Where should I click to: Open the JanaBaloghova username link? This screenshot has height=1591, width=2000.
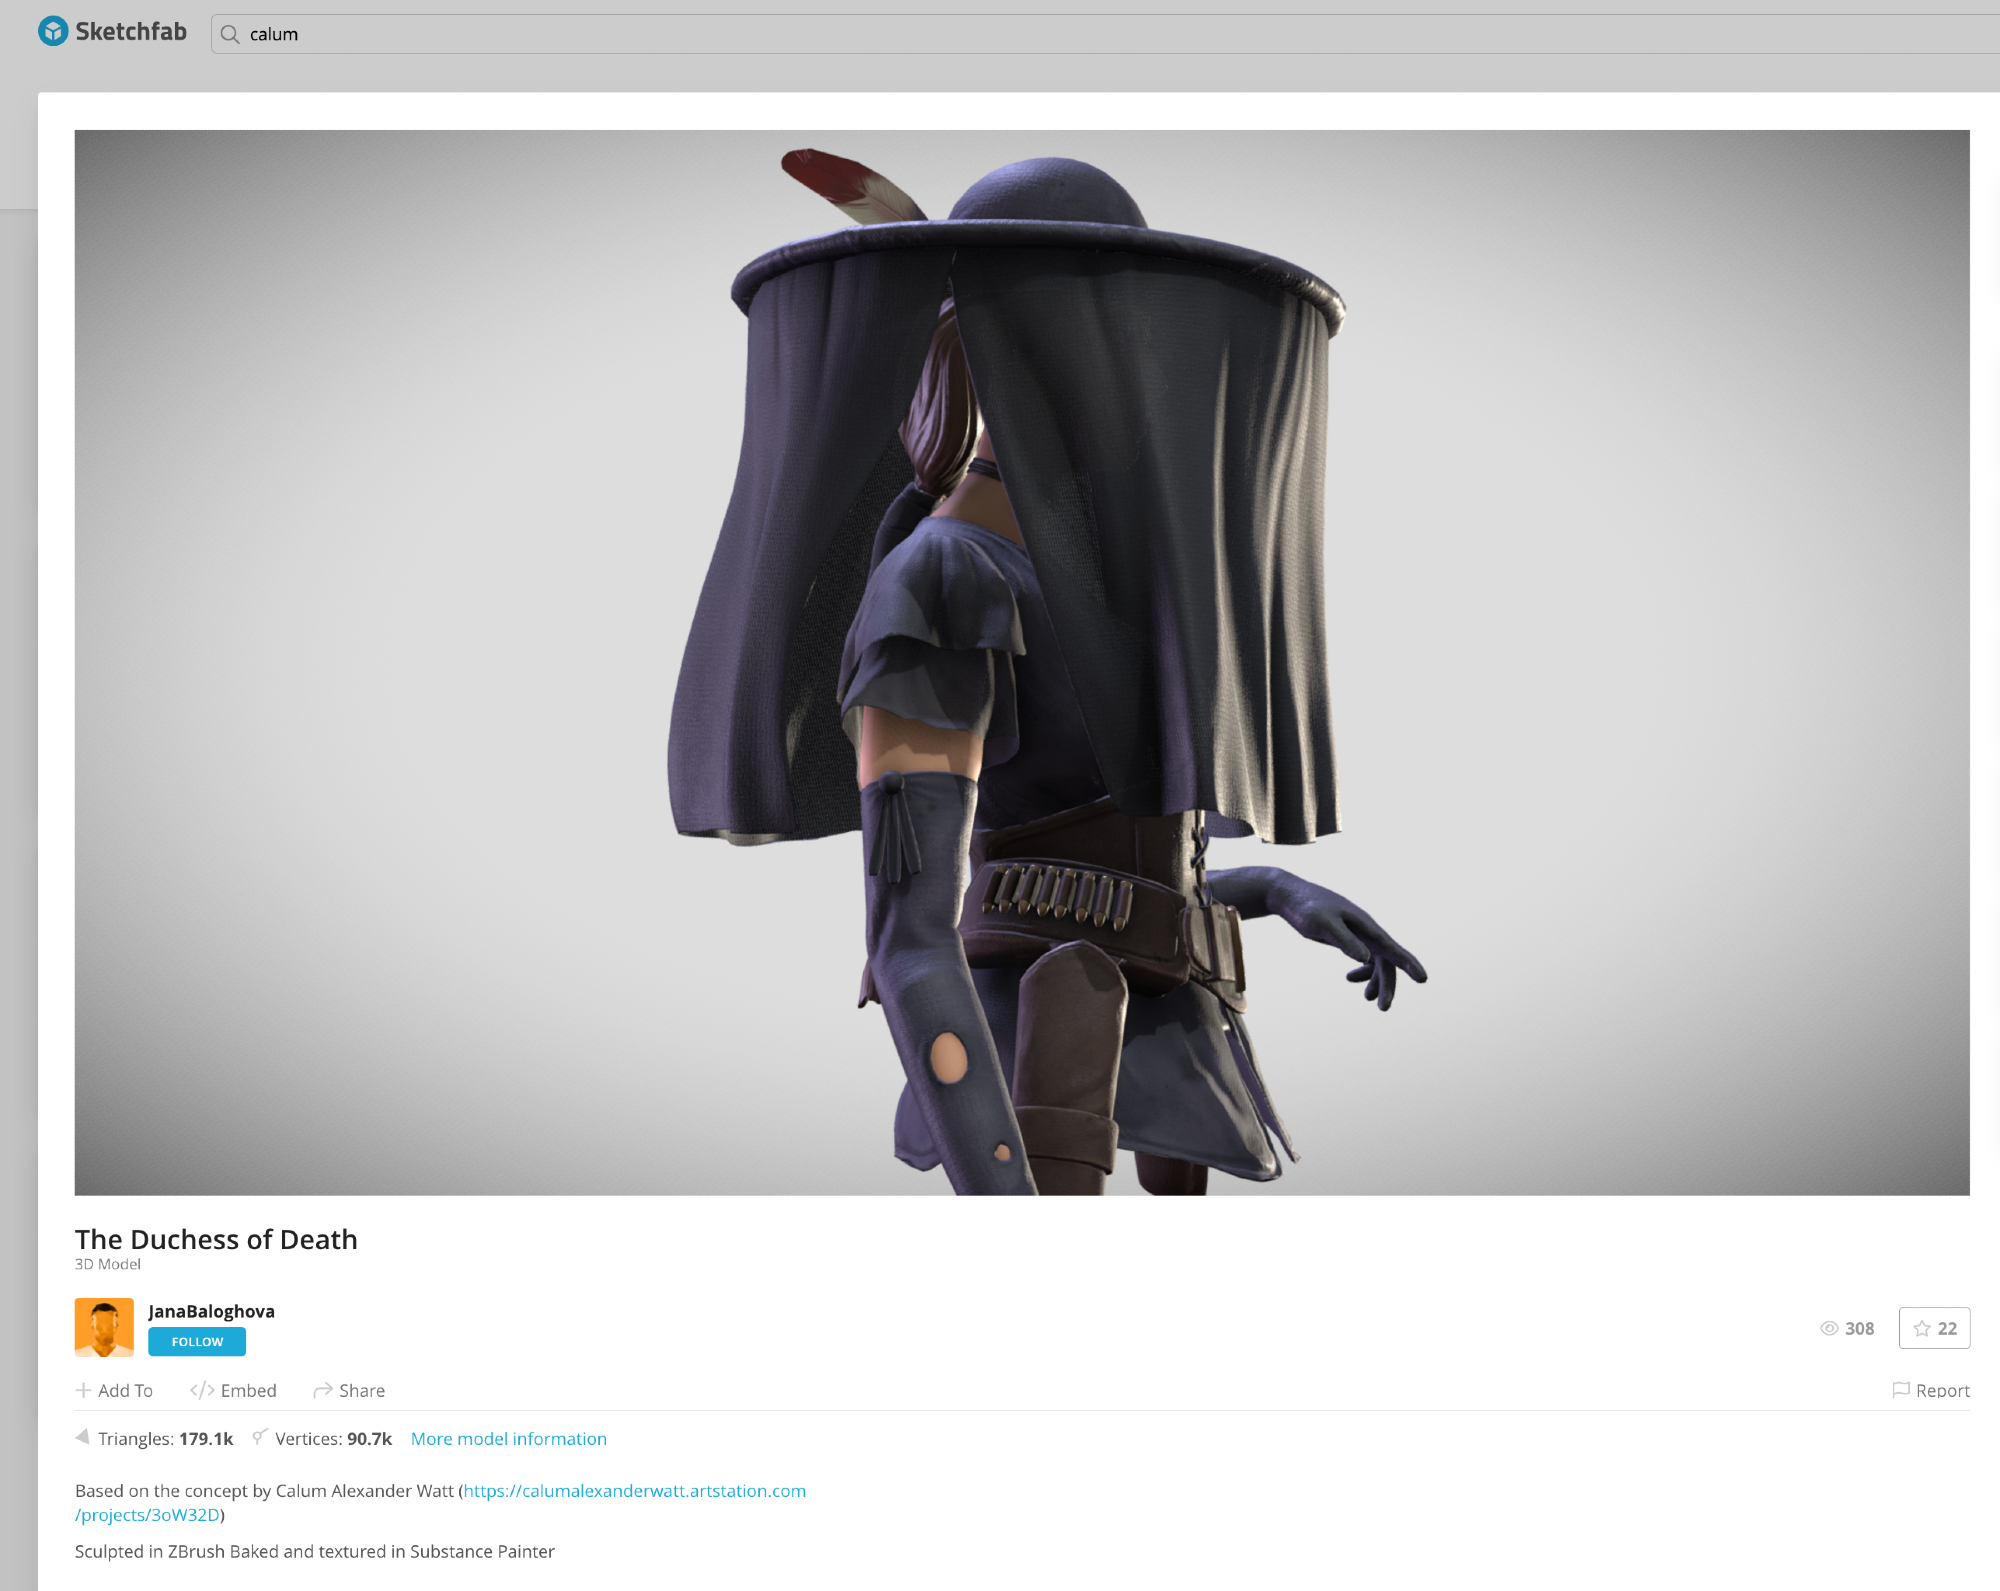[x=211, y=1311]
